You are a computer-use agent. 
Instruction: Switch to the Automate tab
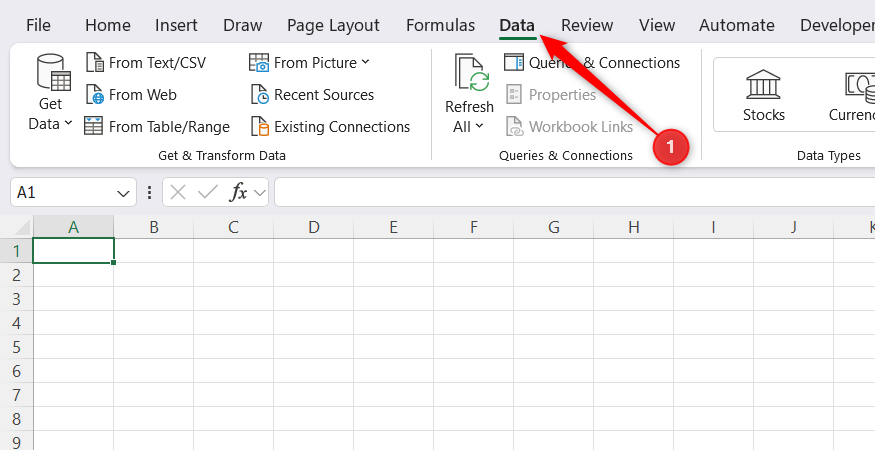(x=737, y=25)
